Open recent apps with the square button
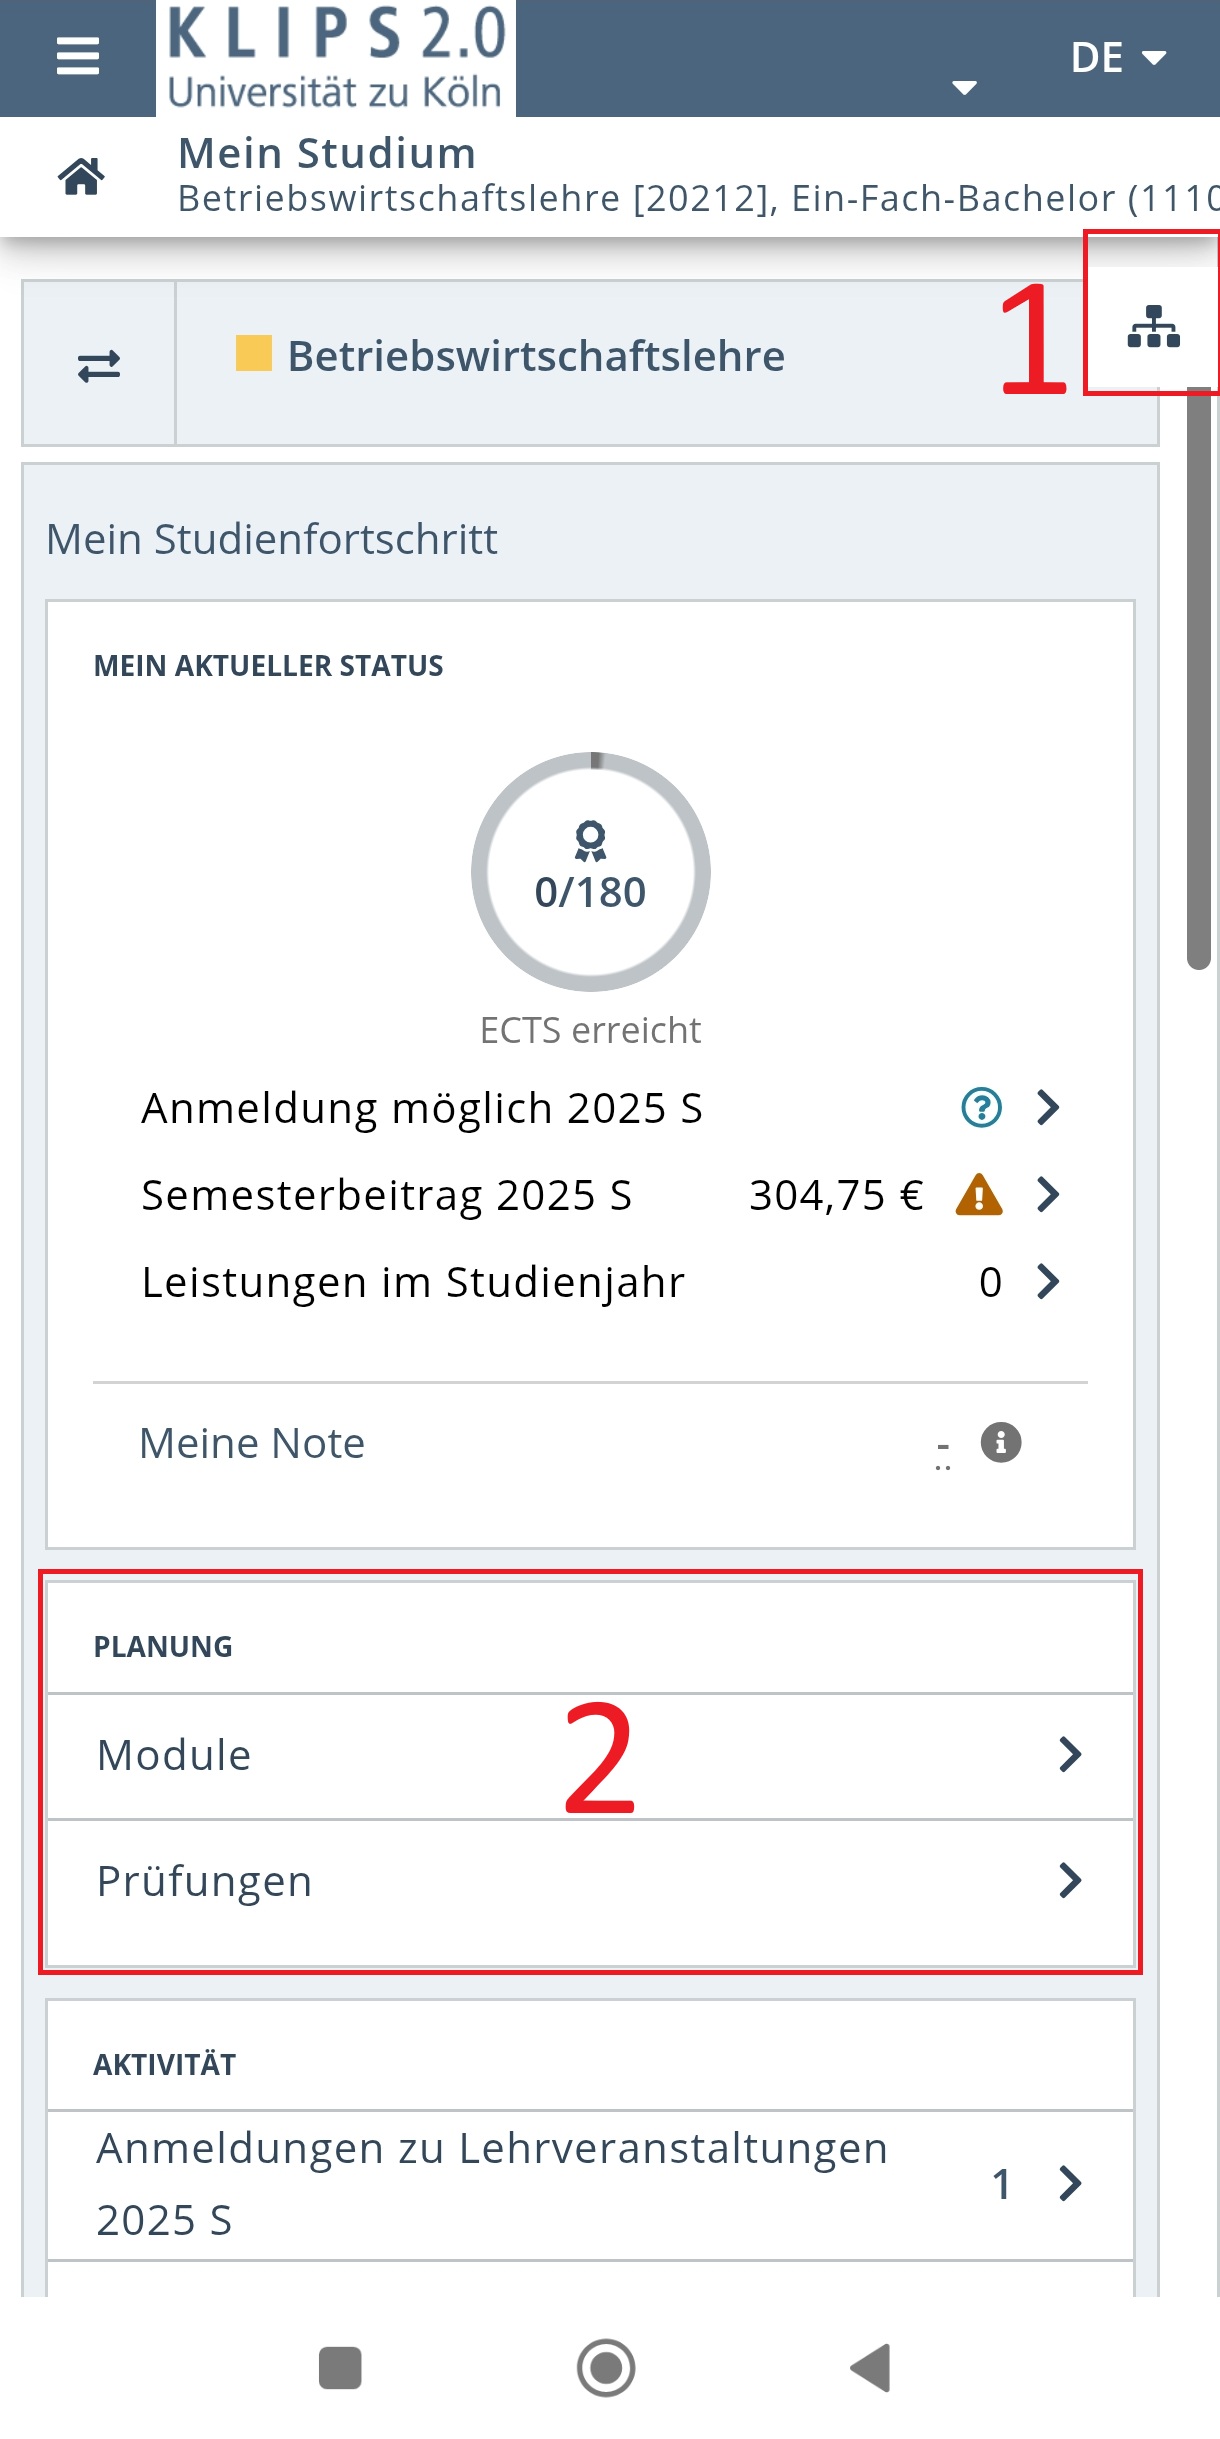The width and height of the screenshot is (1220, 2439). click(x=340, y=2367)
